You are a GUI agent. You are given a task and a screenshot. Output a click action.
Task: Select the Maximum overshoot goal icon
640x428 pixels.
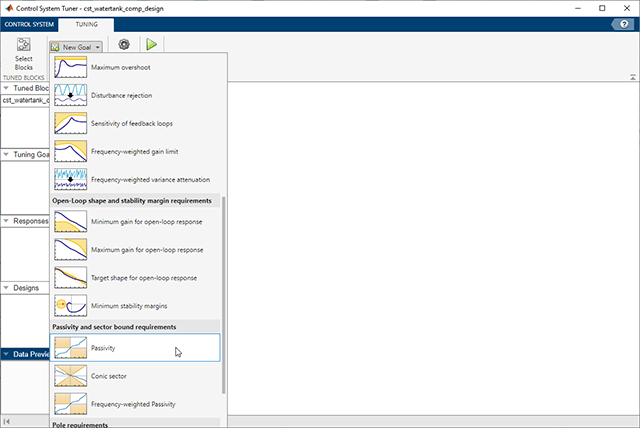(71, 67)
